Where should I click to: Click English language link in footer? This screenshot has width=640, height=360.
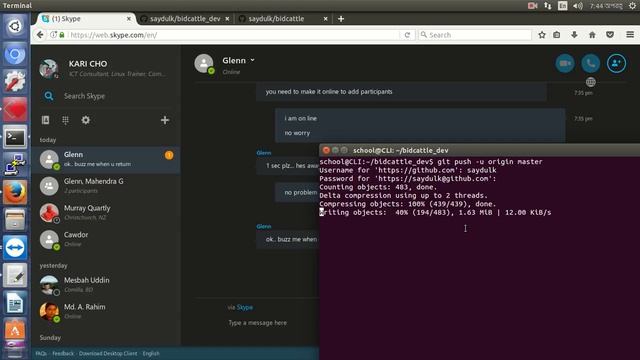[151, 353]
